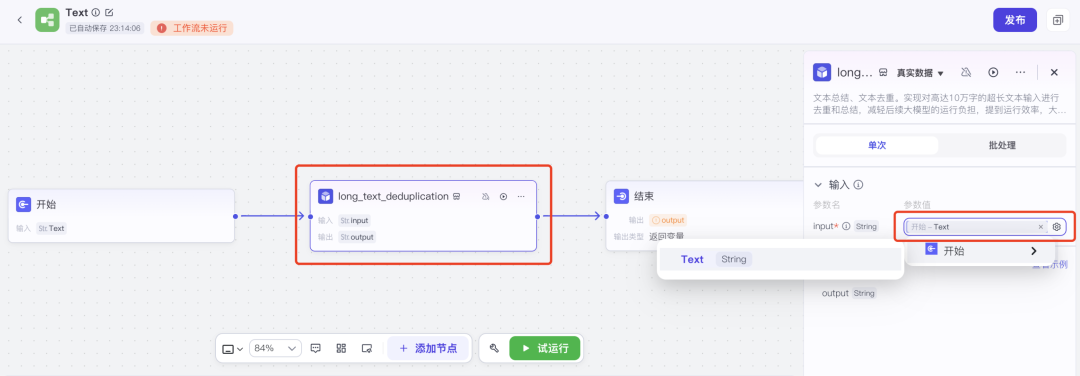Open the gear settings on input value
The height and width of the screenshot is (376, 1080).
tap(1058, 227)
